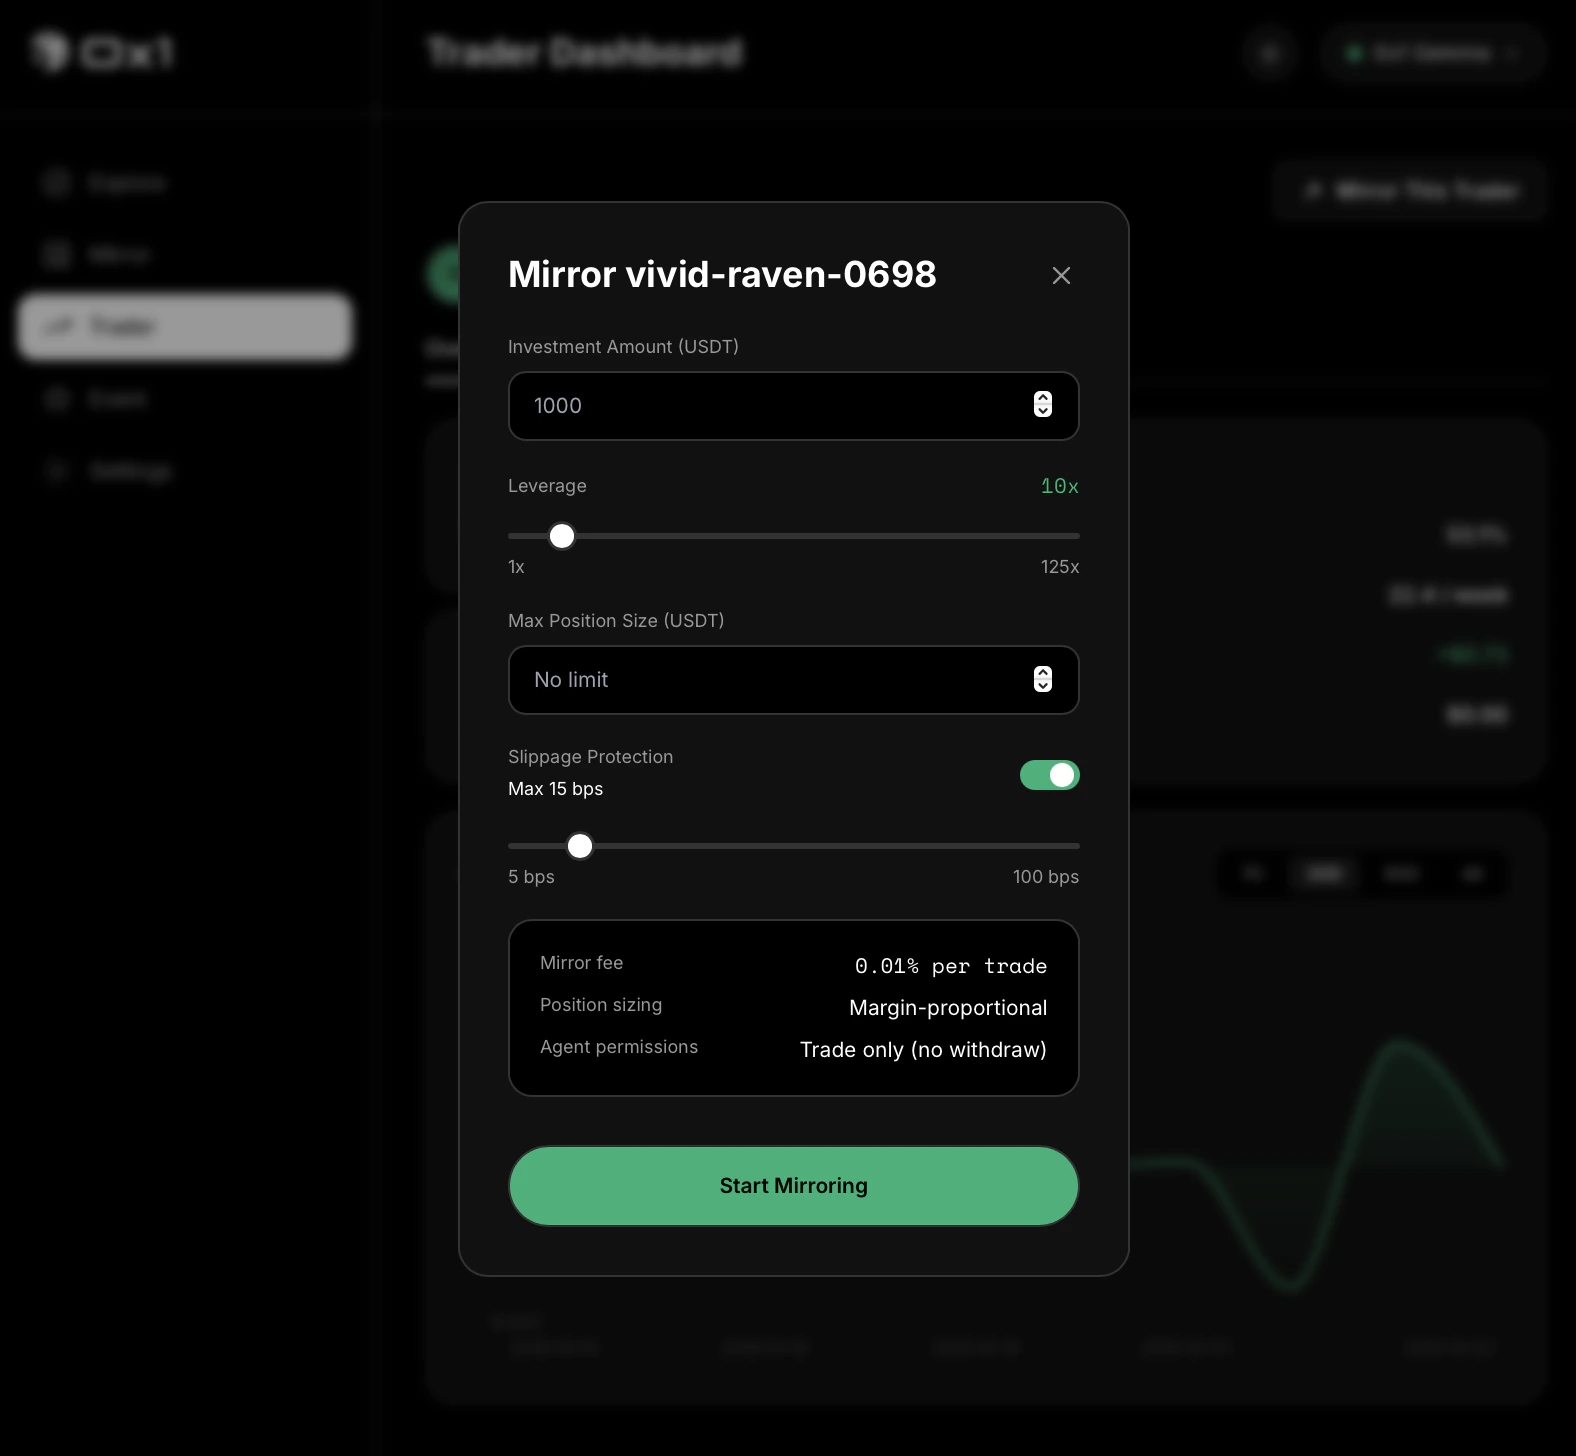Click the Max Position Size (USDT) label

click(x=616, y=621)
